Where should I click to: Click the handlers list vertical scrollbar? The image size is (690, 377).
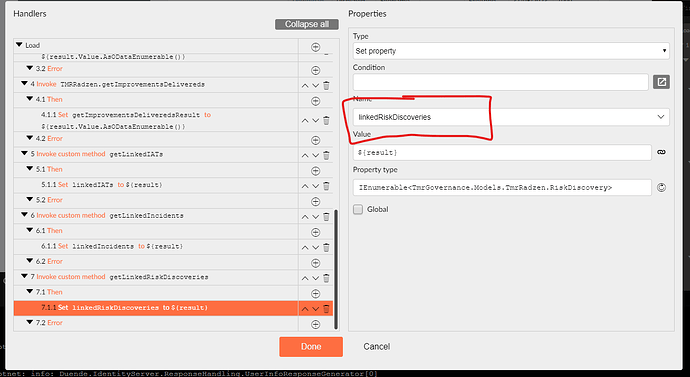(x=336, y=269)
